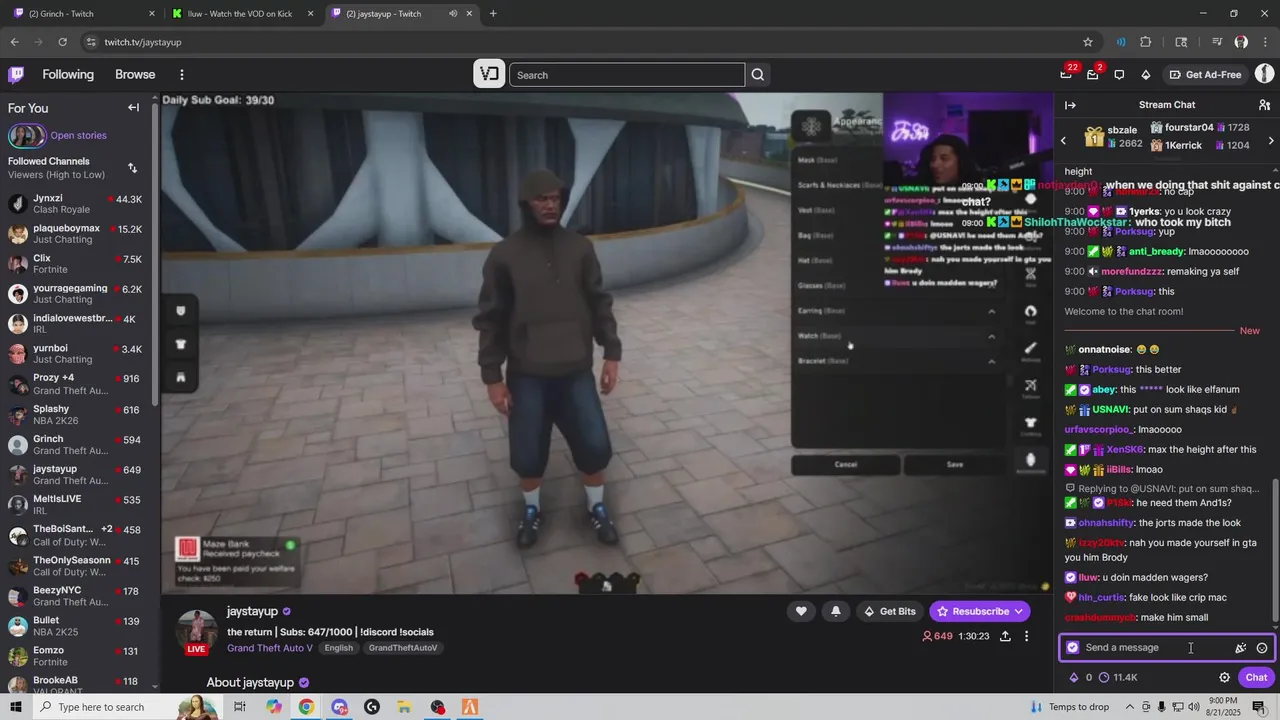Collapse the For You sidebar
Viewport: 1280px width, 720px height.
[133, 107]
